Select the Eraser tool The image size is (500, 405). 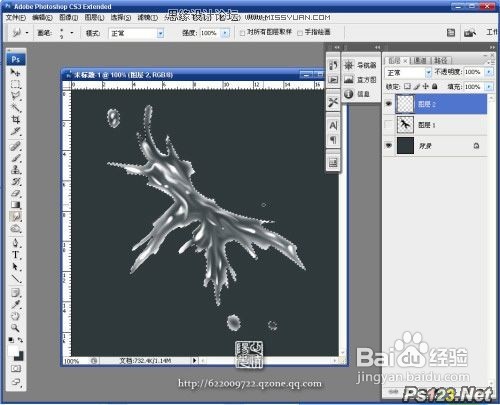pyautogui.click(x=15, y=193)
